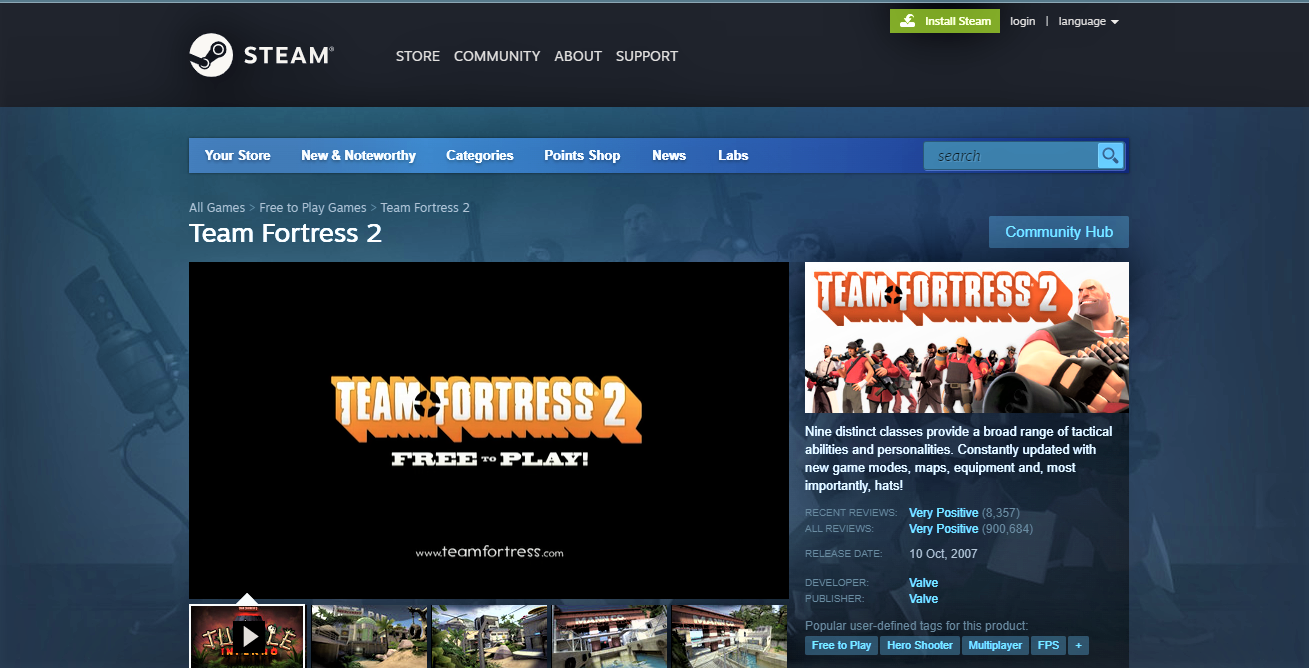The width and height of the screenshot is (1309, 668).
Task: Click the search magnifying glass icon
Action: pyautogui.click(x=1110, y=155)
